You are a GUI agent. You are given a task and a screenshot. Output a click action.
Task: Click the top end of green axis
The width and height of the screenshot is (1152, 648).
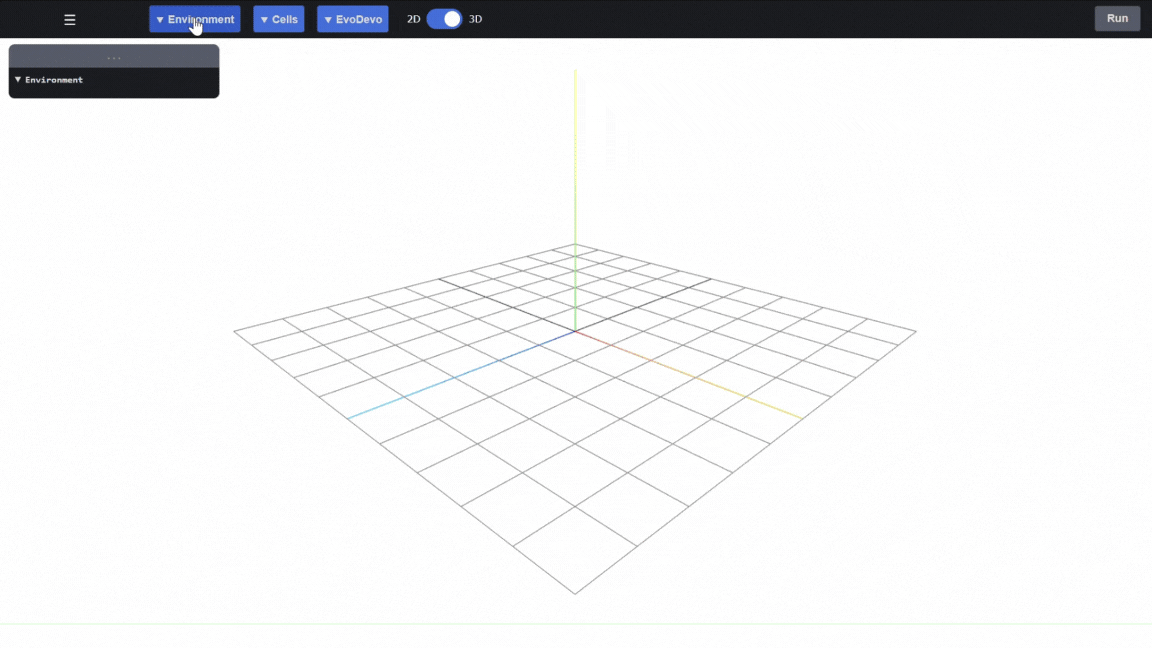pos(575,72)
